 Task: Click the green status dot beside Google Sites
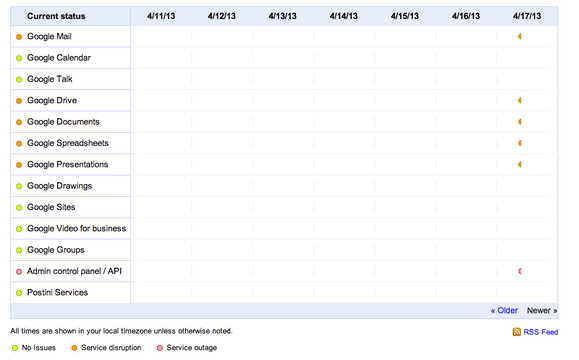[19, 208]
